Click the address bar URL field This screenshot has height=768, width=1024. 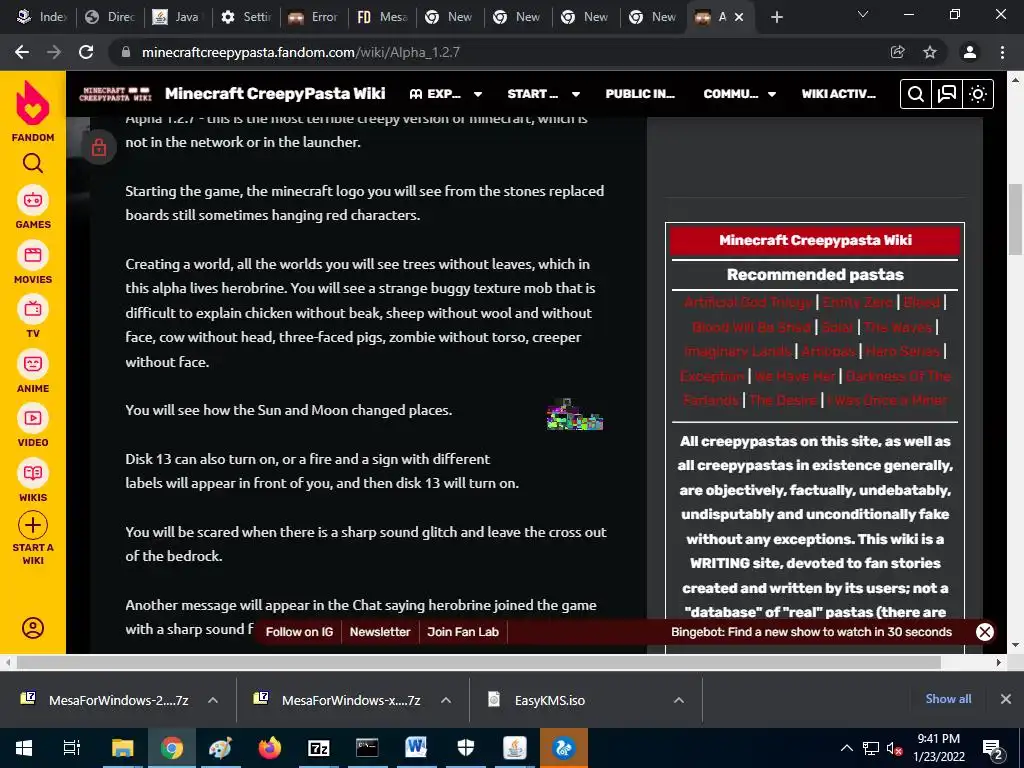pyautogui.click(x=496, y=52)
